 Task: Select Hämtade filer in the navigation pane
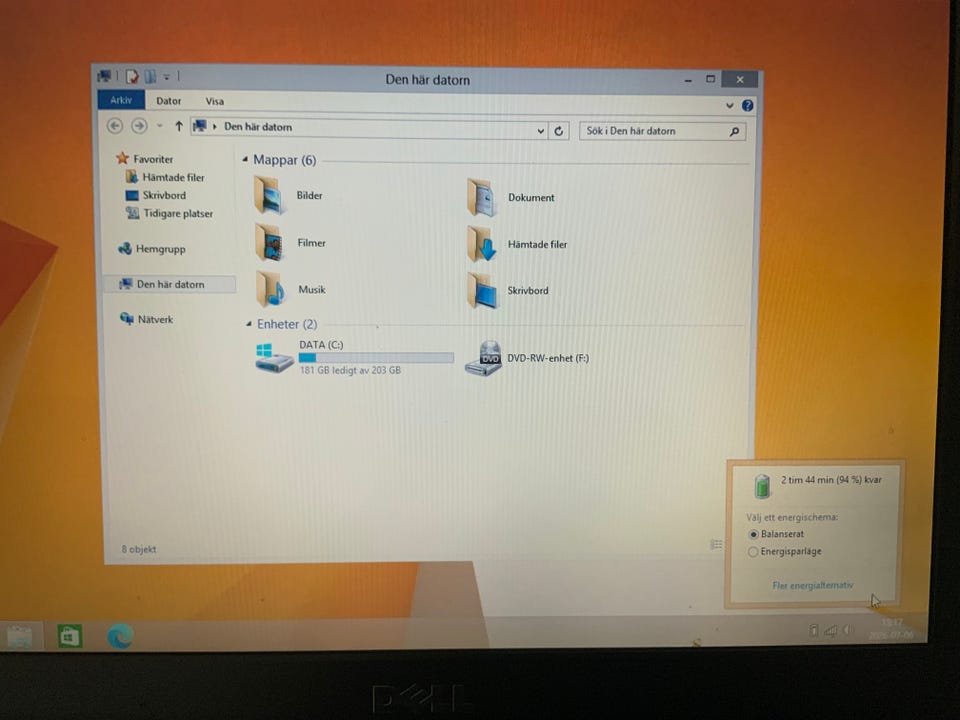[165, 177]
